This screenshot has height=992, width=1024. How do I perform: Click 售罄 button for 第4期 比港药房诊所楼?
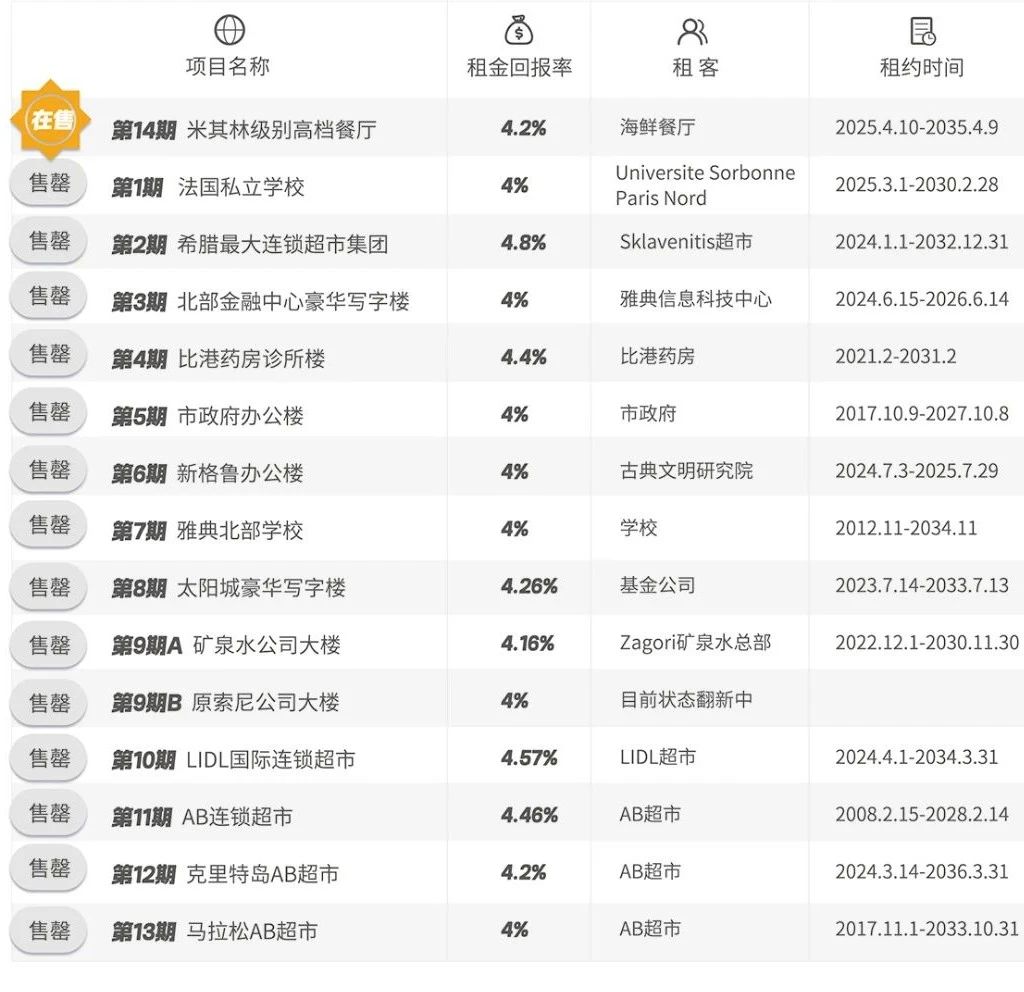point(49,354)
